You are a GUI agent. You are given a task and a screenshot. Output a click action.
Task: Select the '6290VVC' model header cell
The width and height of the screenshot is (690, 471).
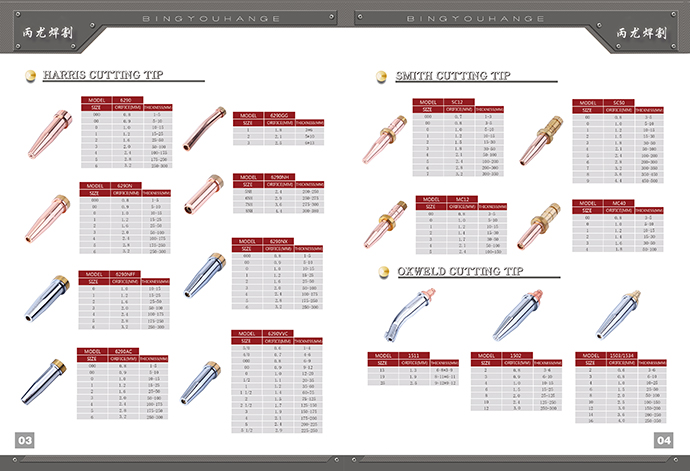[x=278, y=333]
